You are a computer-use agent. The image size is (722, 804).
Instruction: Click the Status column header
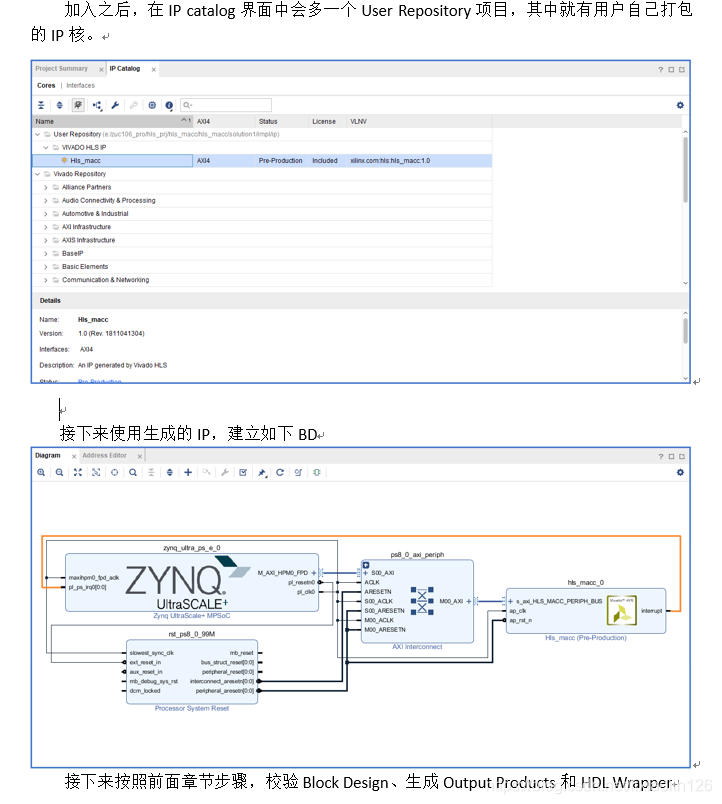282,122
